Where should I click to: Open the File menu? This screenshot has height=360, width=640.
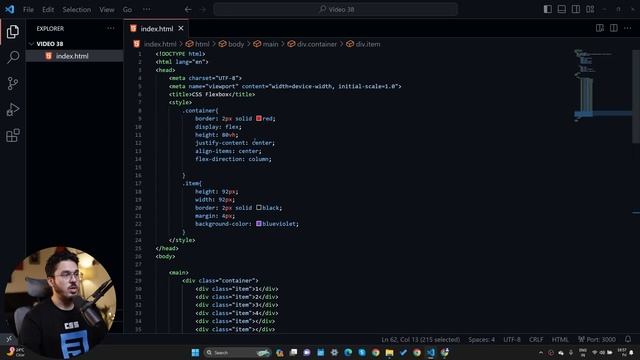tap(28, 9)
